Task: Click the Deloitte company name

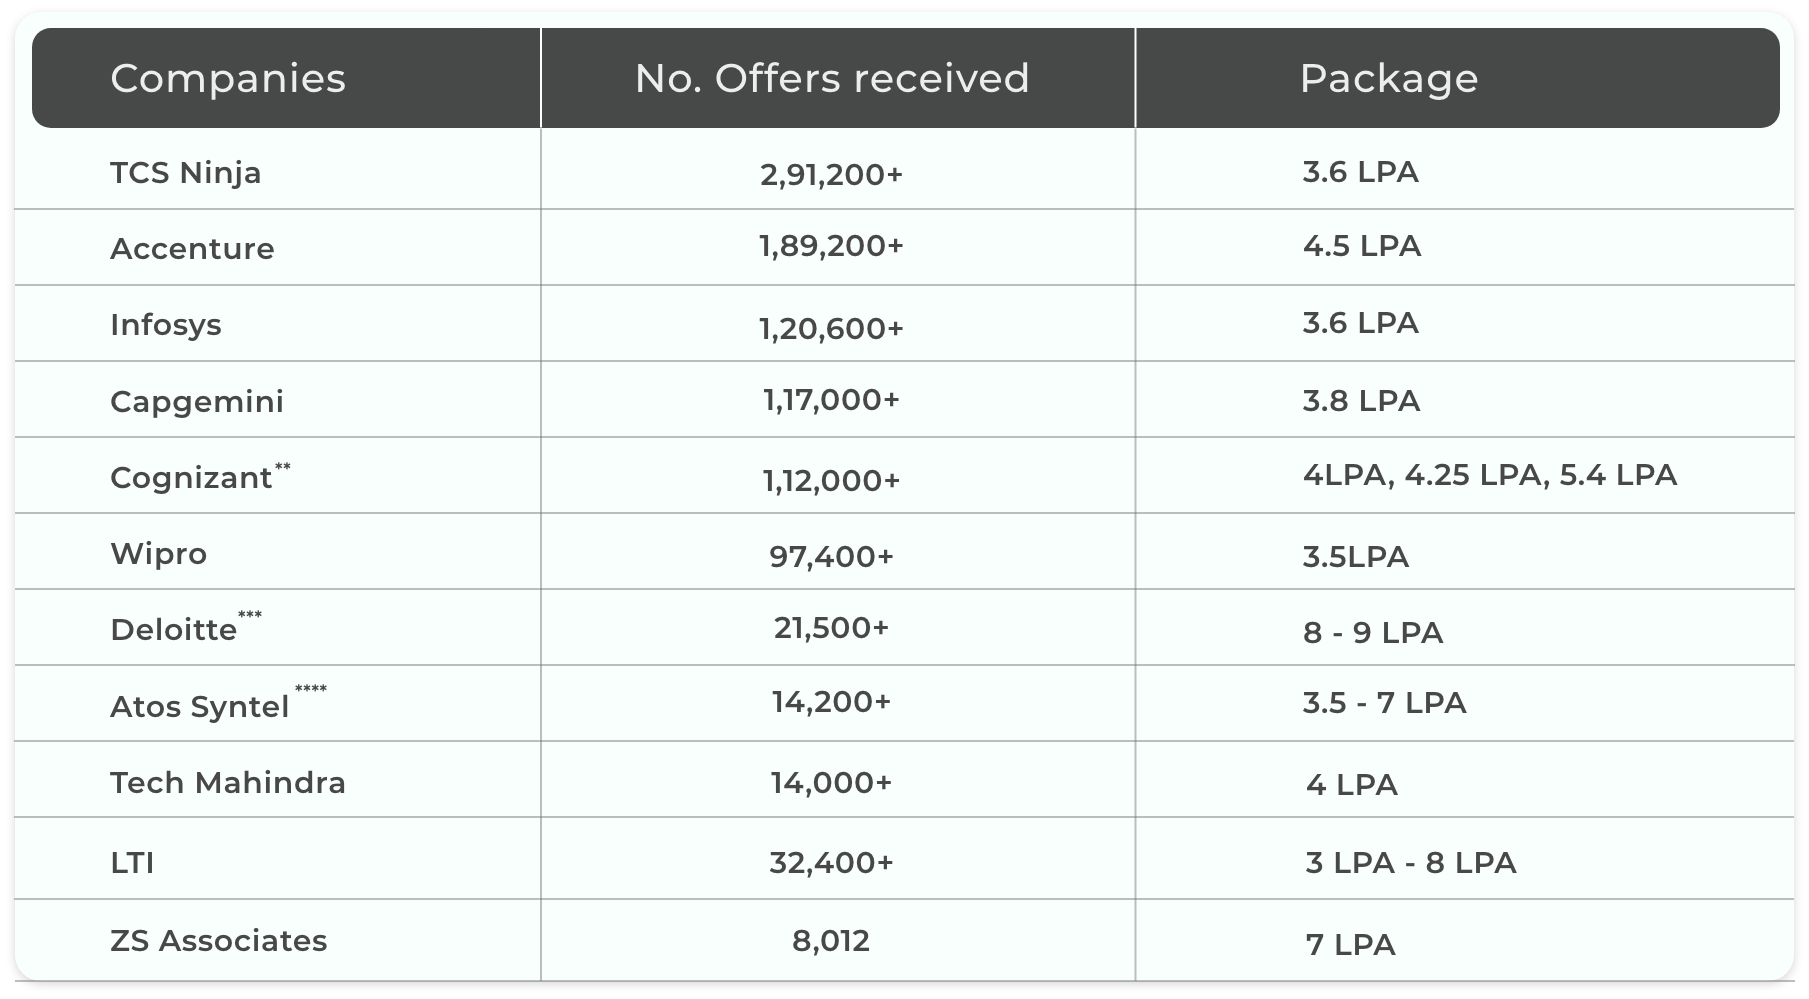Action: point(174,630)
